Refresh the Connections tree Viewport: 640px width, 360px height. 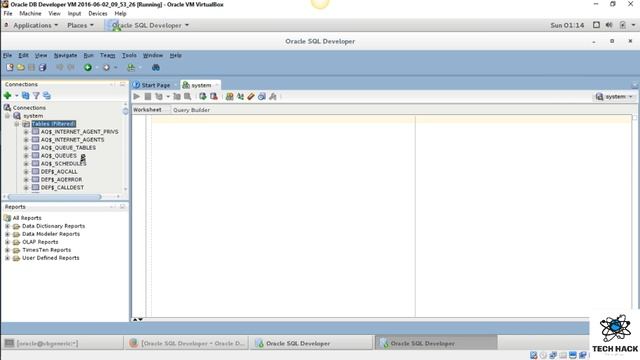click(x=26, y=96)
